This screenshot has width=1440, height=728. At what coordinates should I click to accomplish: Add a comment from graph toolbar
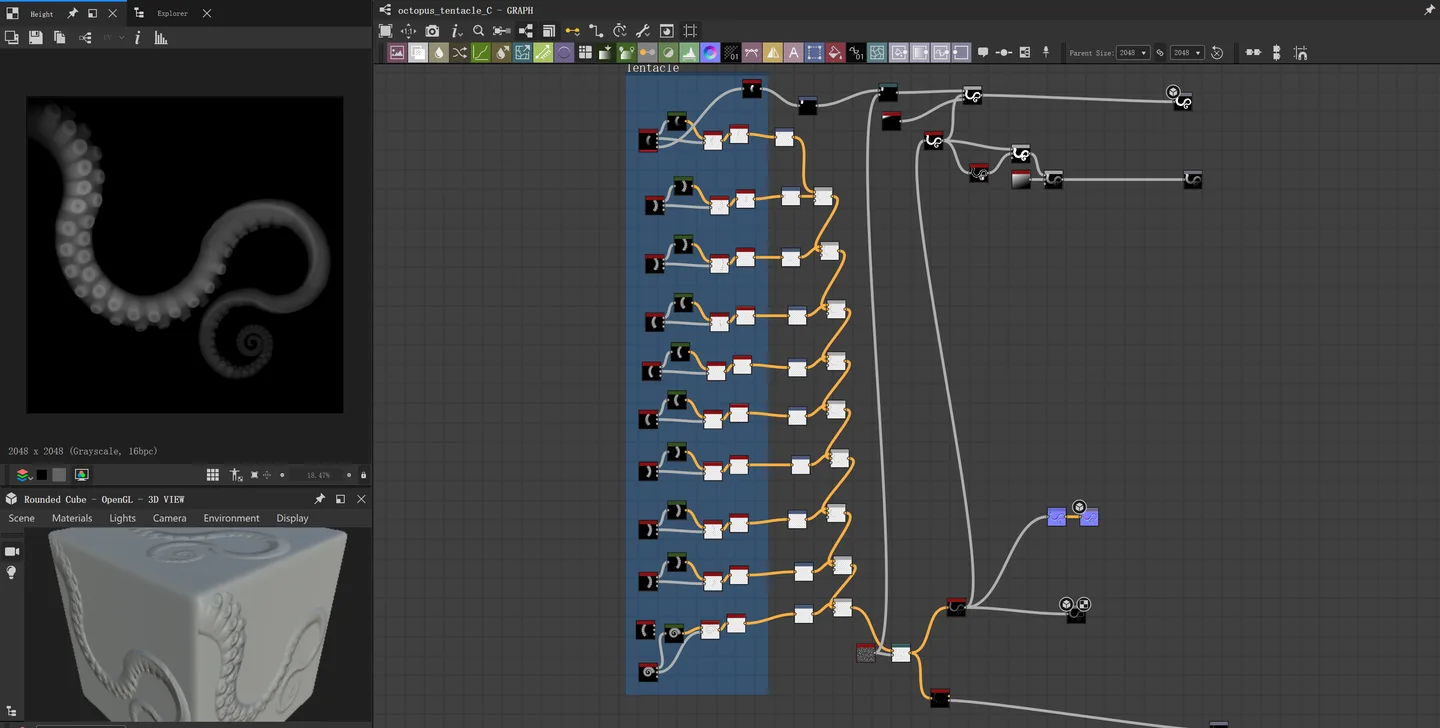click(983, 53)
